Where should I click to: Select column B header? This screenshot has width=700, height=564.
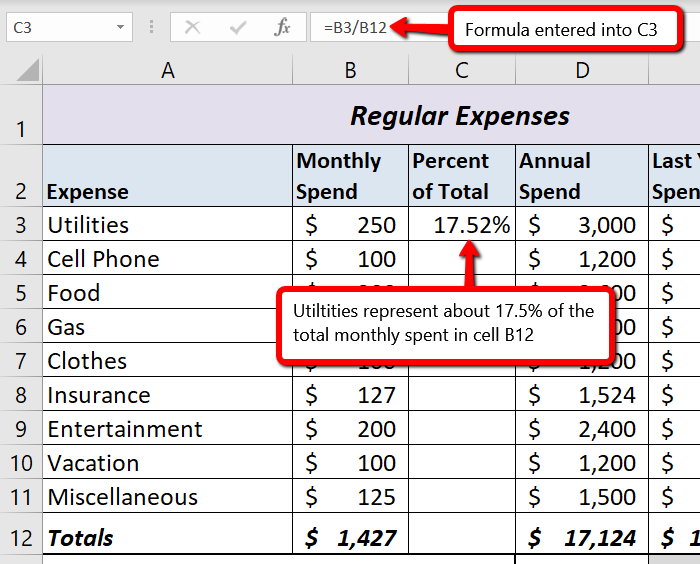pyautogui.click(x=350, y=70)
